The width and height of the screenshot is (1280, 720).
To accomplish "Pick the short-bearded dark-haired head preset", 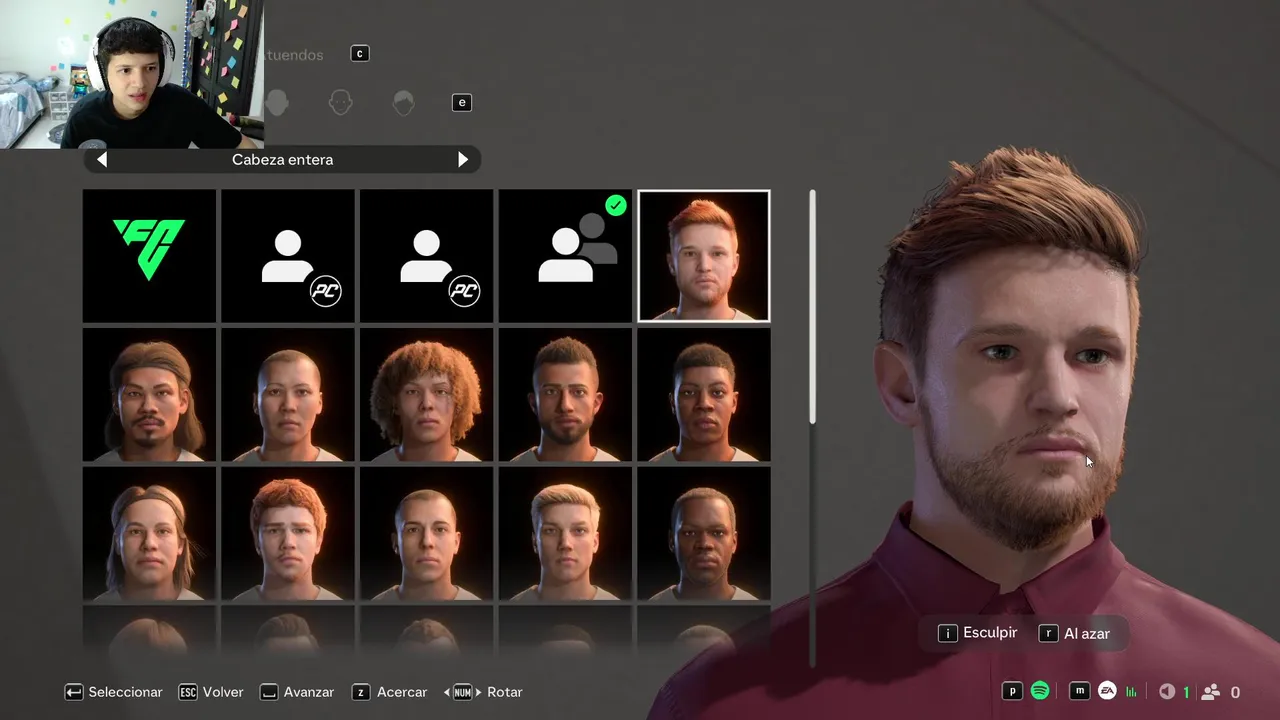I will click(565, 395).
